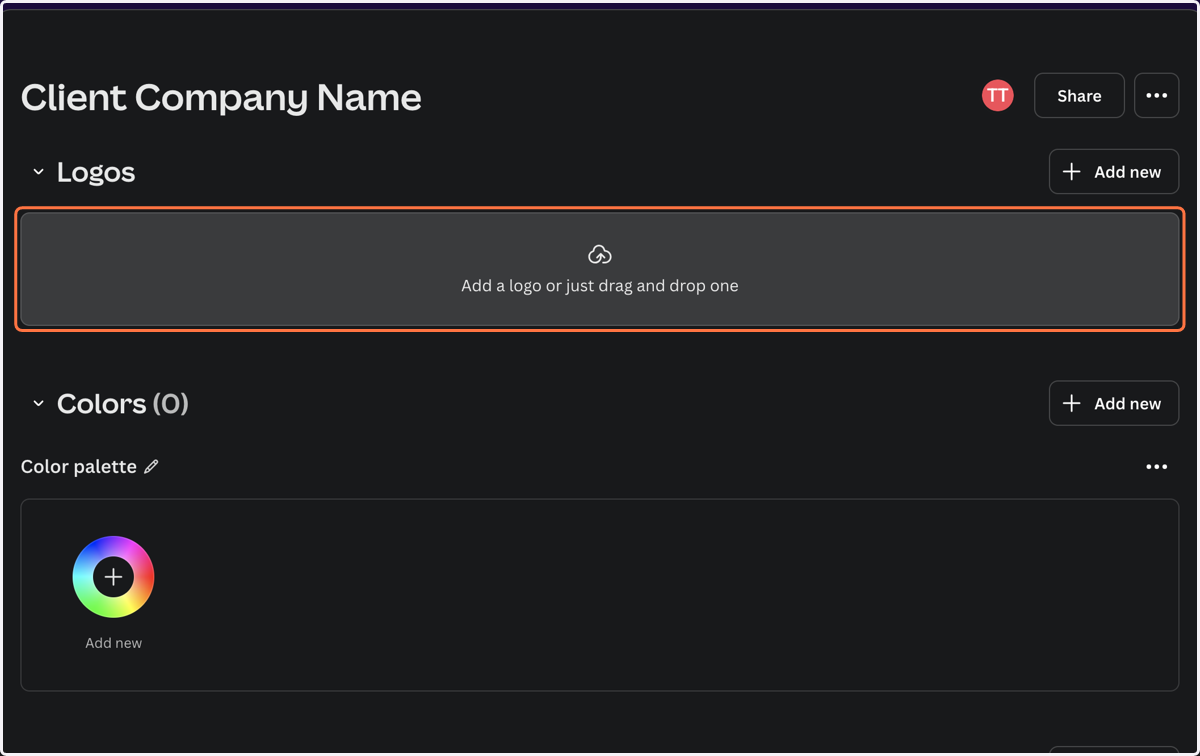Open the brand kit more options menu

pos(1157,96)
